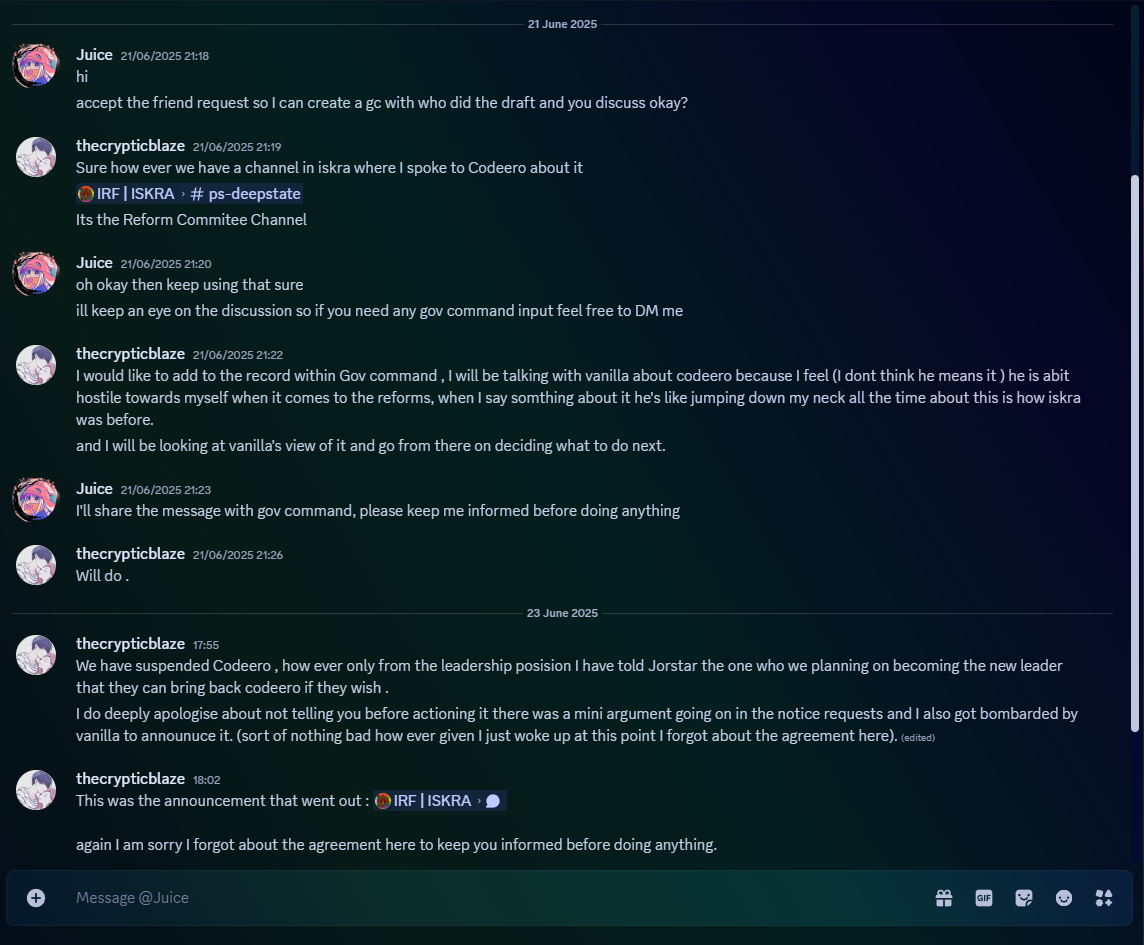Open the IRF | ISKRA ps-deepstate channel link
1144x945 pixels.
point(189,193)
